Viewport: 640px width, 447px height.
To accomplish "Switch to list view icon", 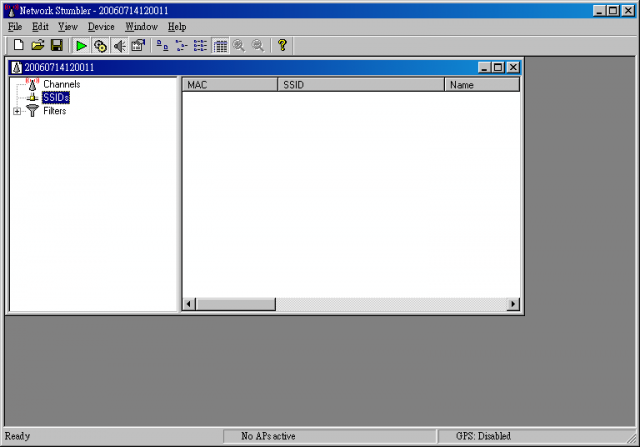I will tap(200, 45).
